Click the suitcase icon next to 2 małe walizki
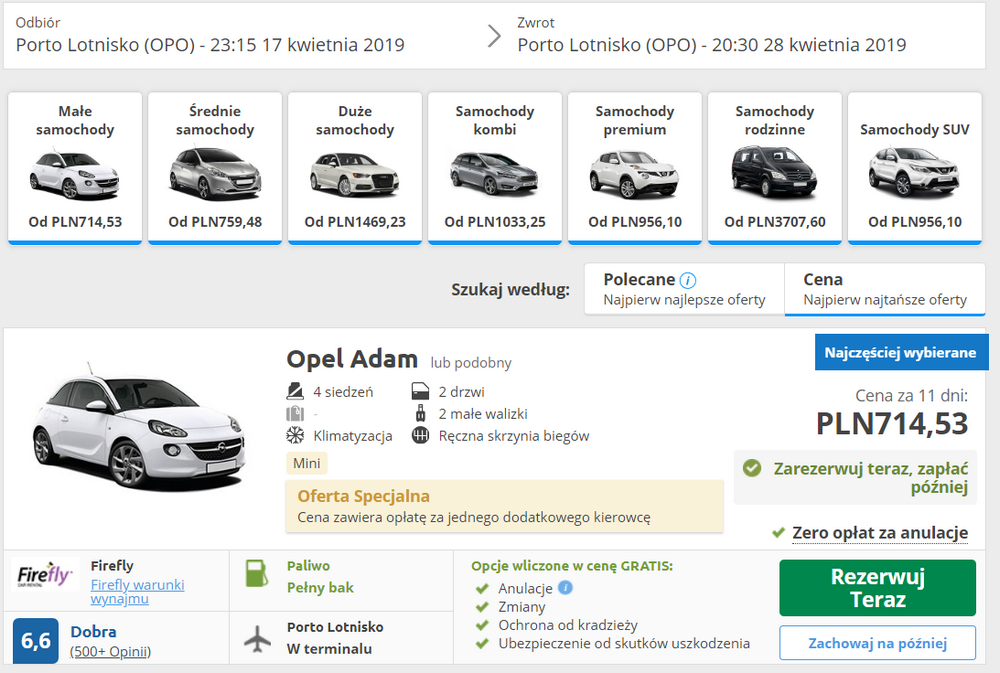 pos(420,413)
